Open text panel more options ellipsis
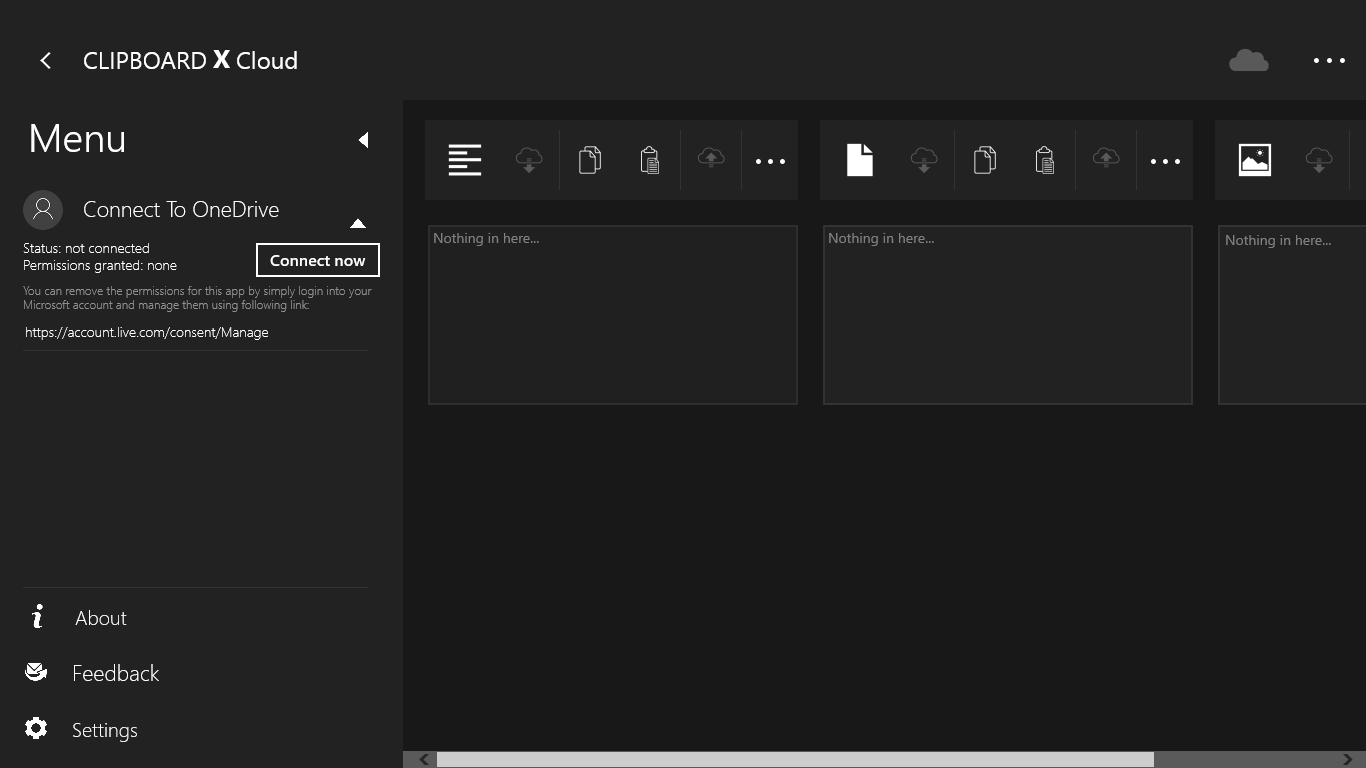 pyautogui.click(x=770, y=161)
